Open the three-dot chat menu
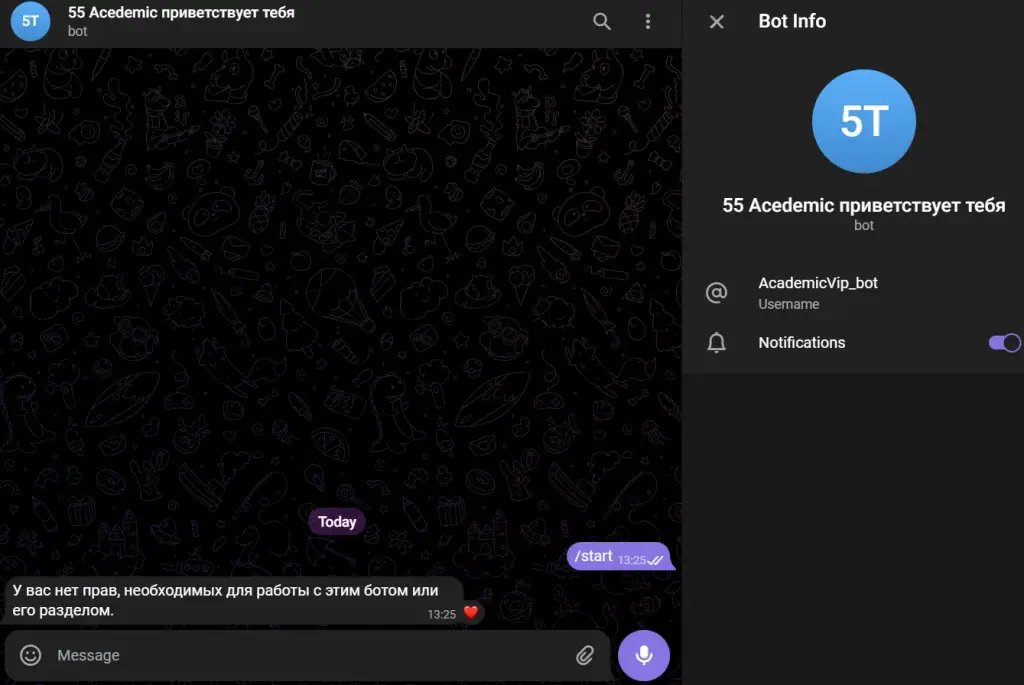The image size is (1024, 685). pos(648,22)
